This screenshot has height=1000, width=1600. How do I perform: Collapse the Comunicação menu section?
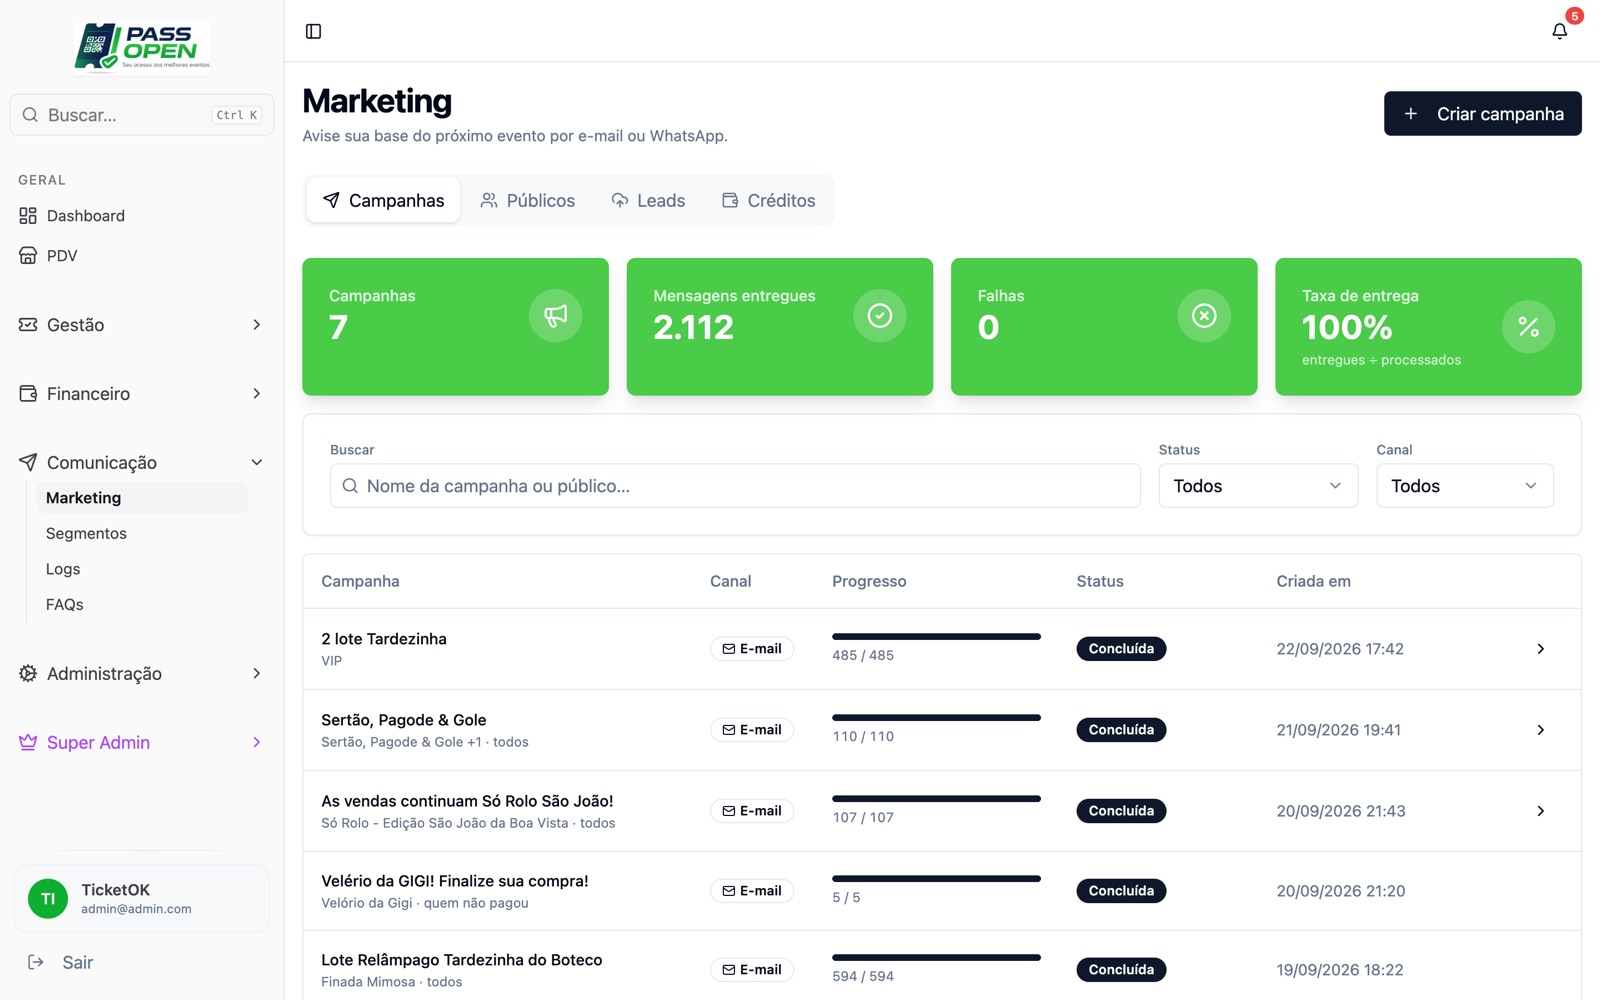coord(141,462)
